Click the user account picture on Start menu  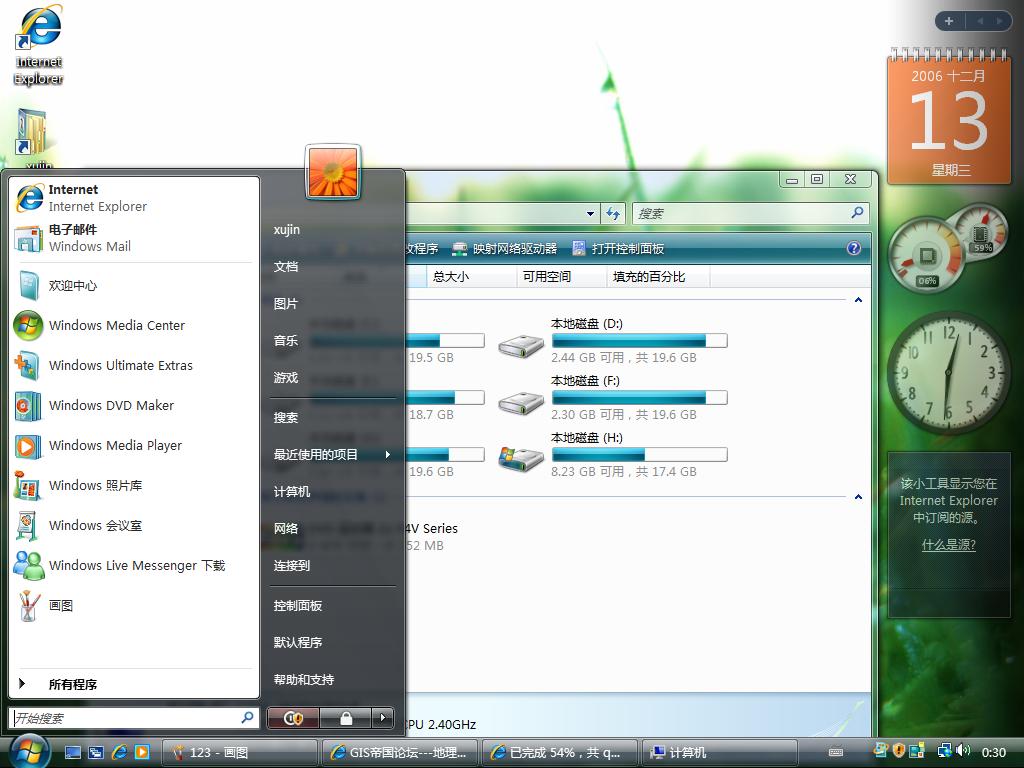tap(333, 172)
